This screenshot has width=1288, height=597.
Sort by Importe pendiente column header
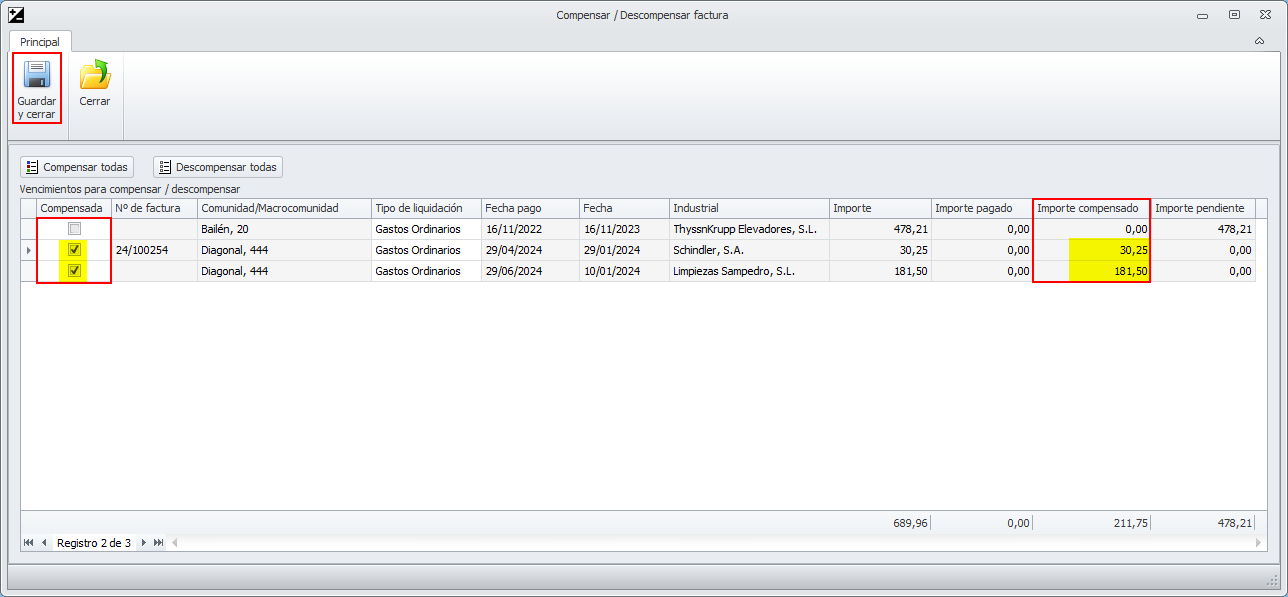[x=1203, y=208]
